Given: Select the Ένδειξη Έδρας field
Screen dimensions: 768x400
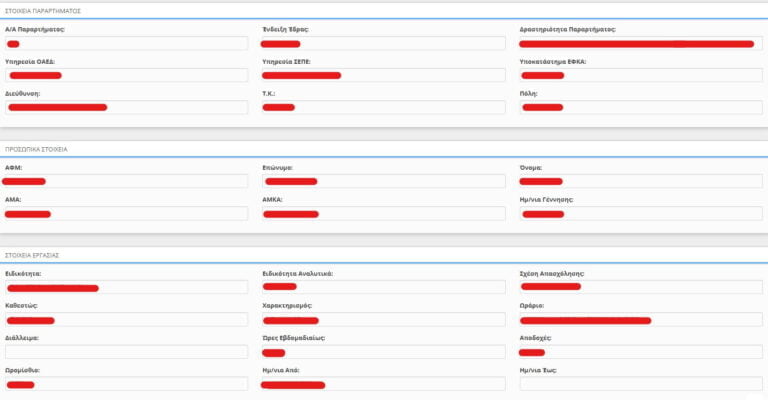Looking at the screenshot, I should (x=383, y=44).
